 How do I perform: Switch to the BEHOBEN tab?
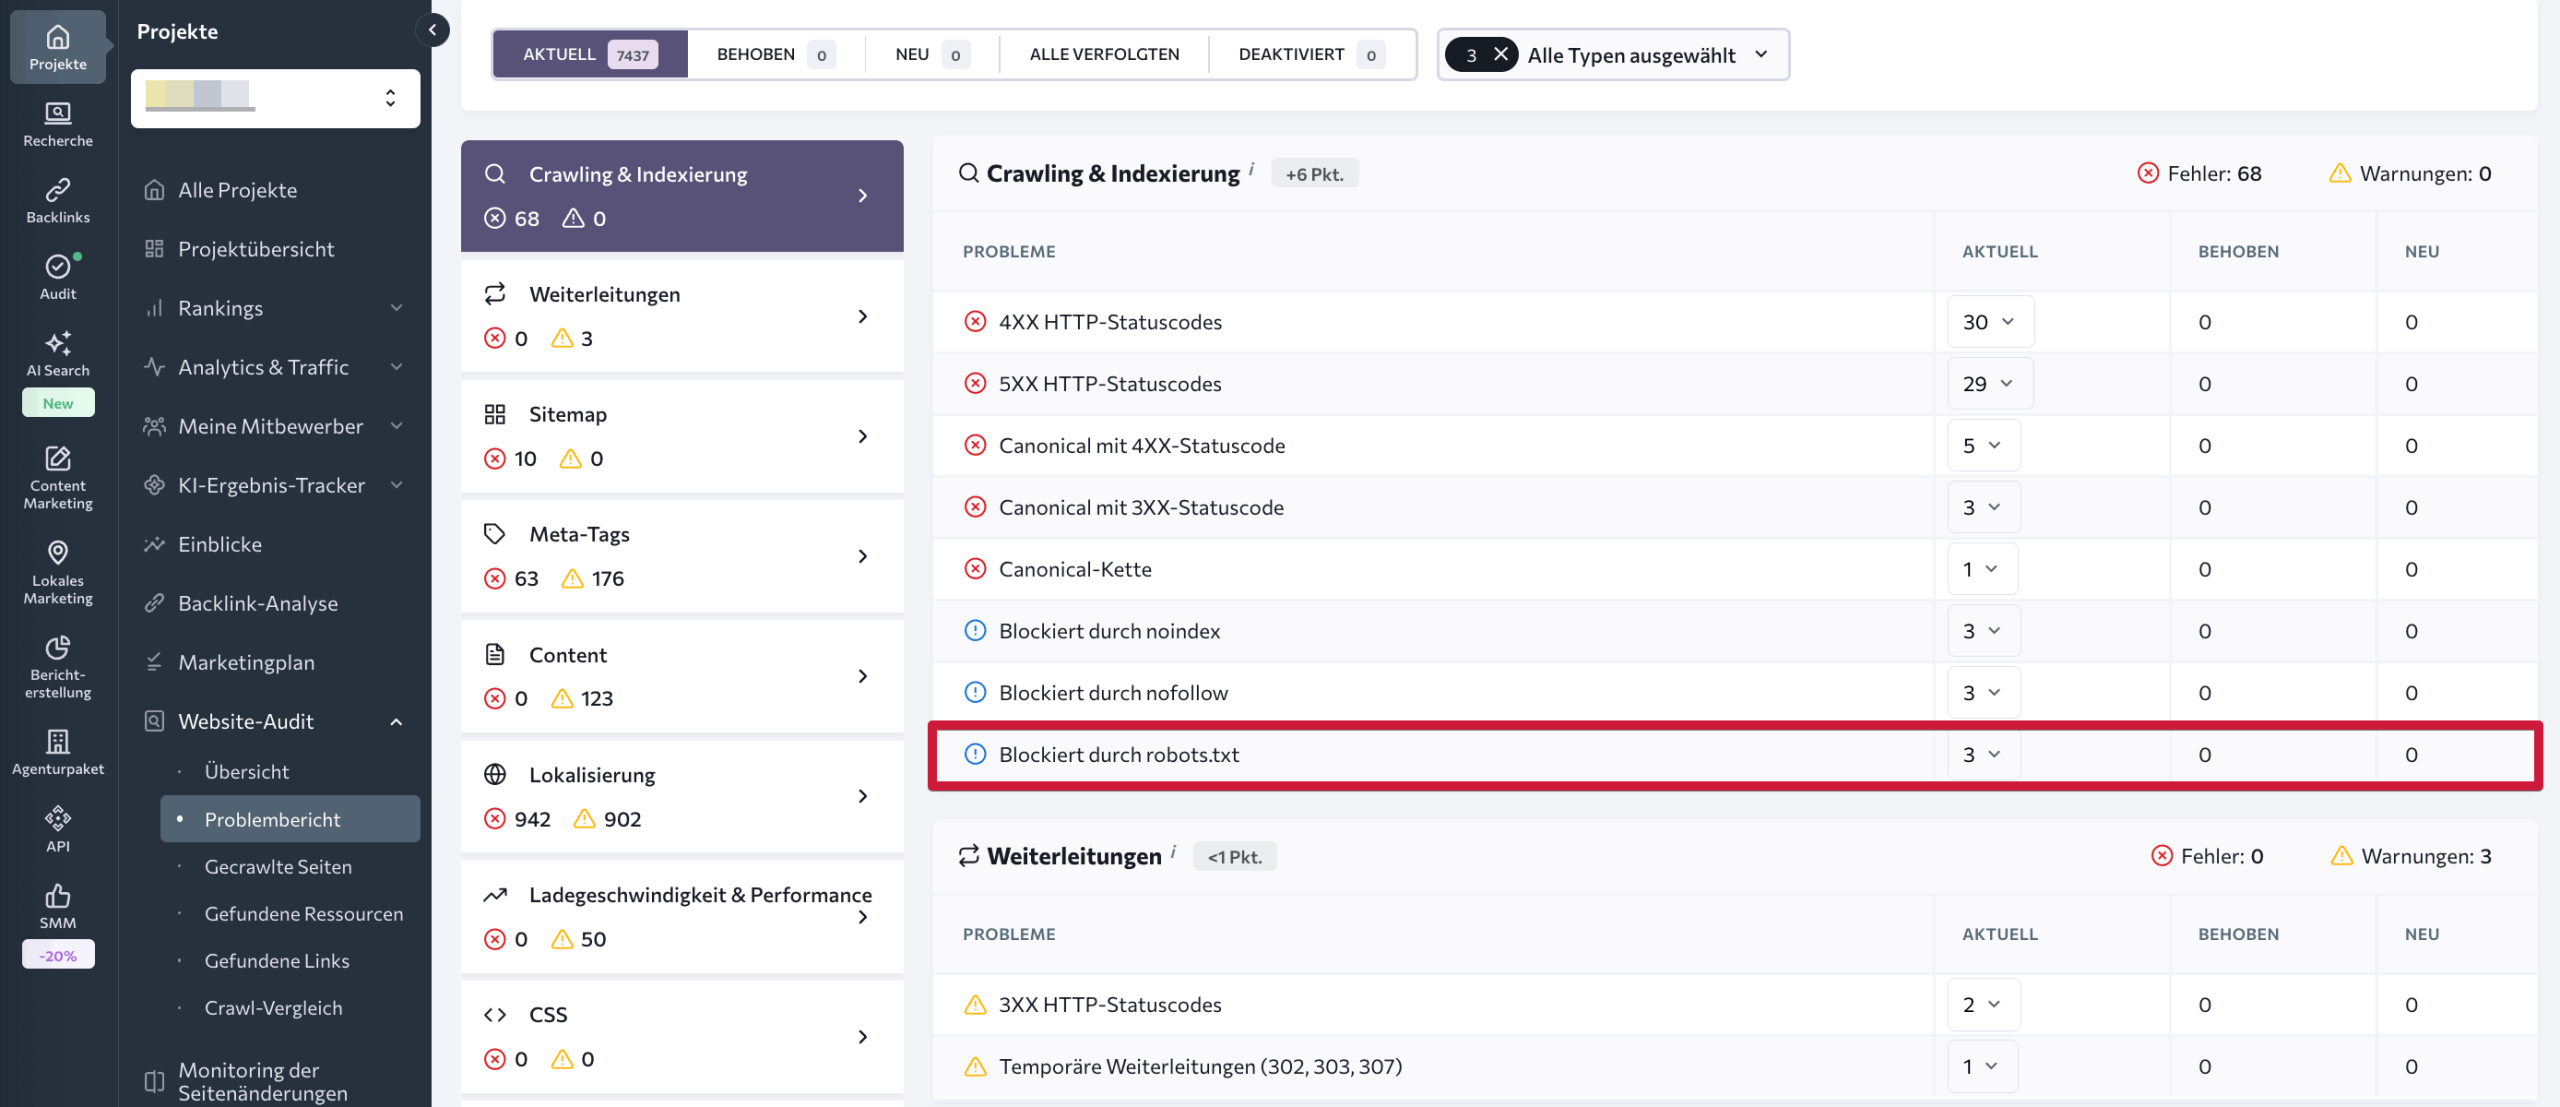click(x=756, y=53)
